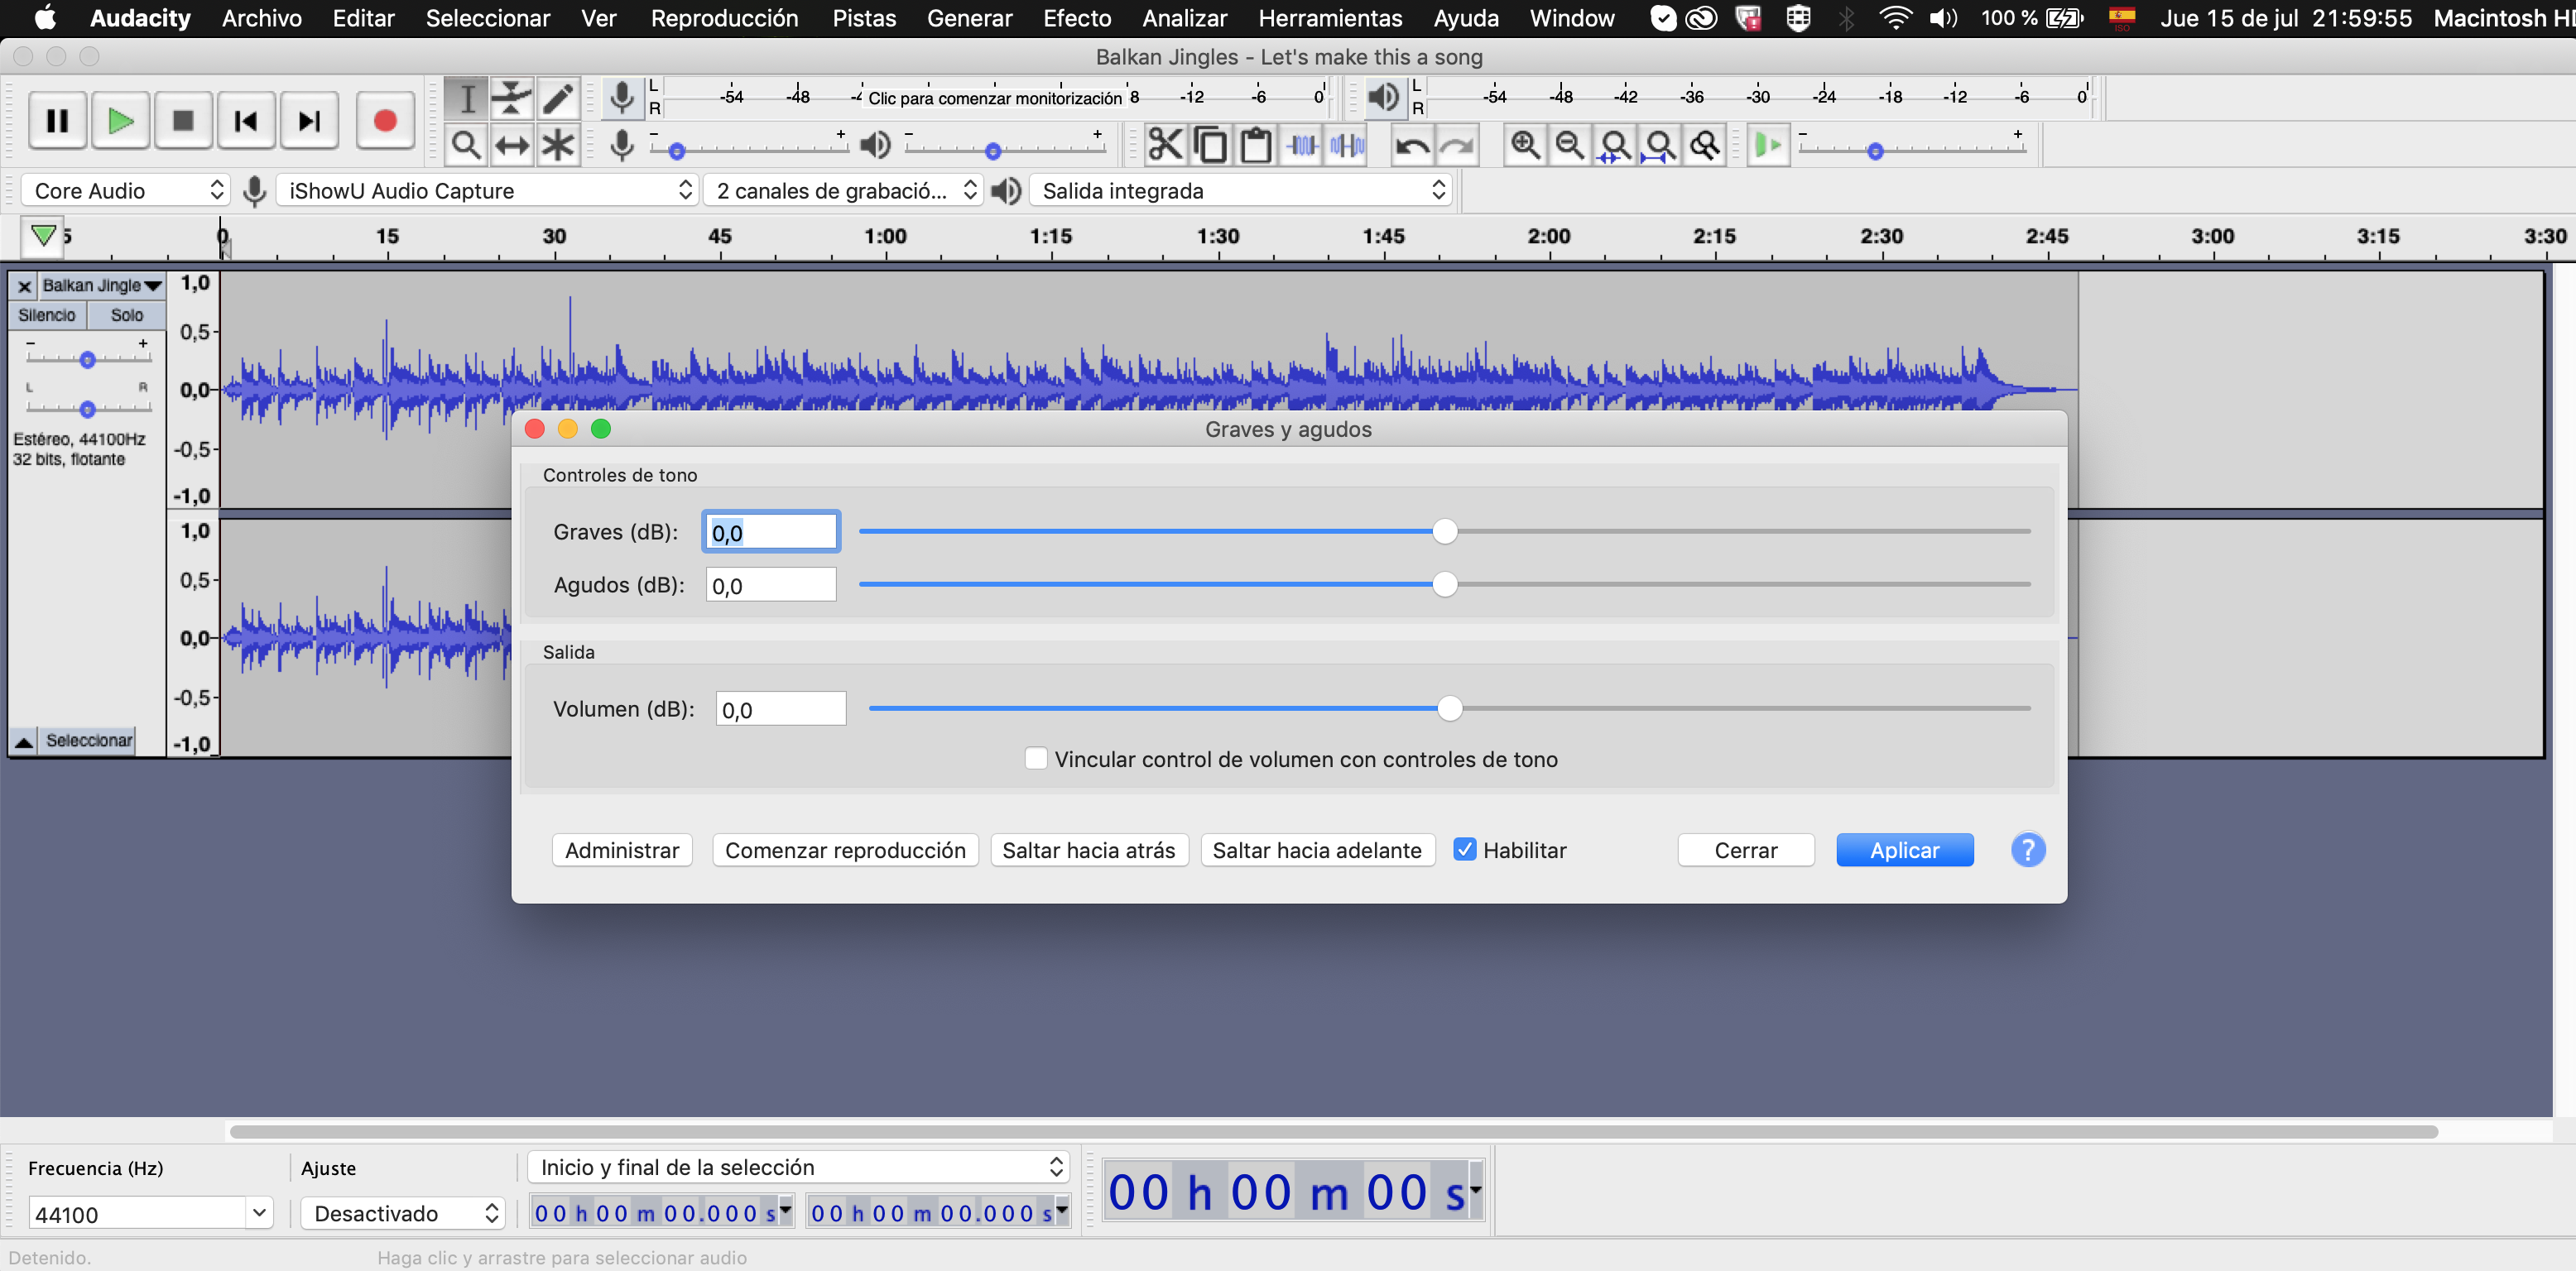This screenshot has height=1271, width=2576.
Task: Click the Aplicar button
Action: click(x=1905, y=850)
